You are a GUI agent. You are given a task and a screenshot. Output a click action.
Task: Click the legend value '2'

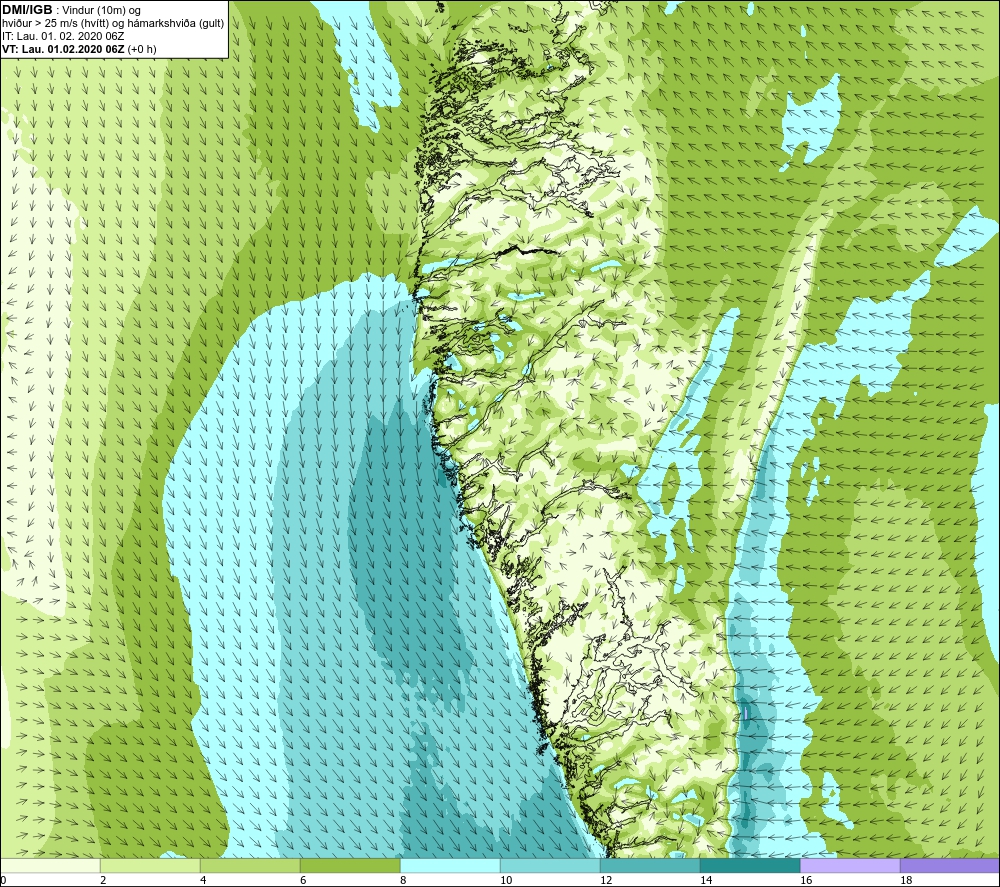[x=103, y=880]
